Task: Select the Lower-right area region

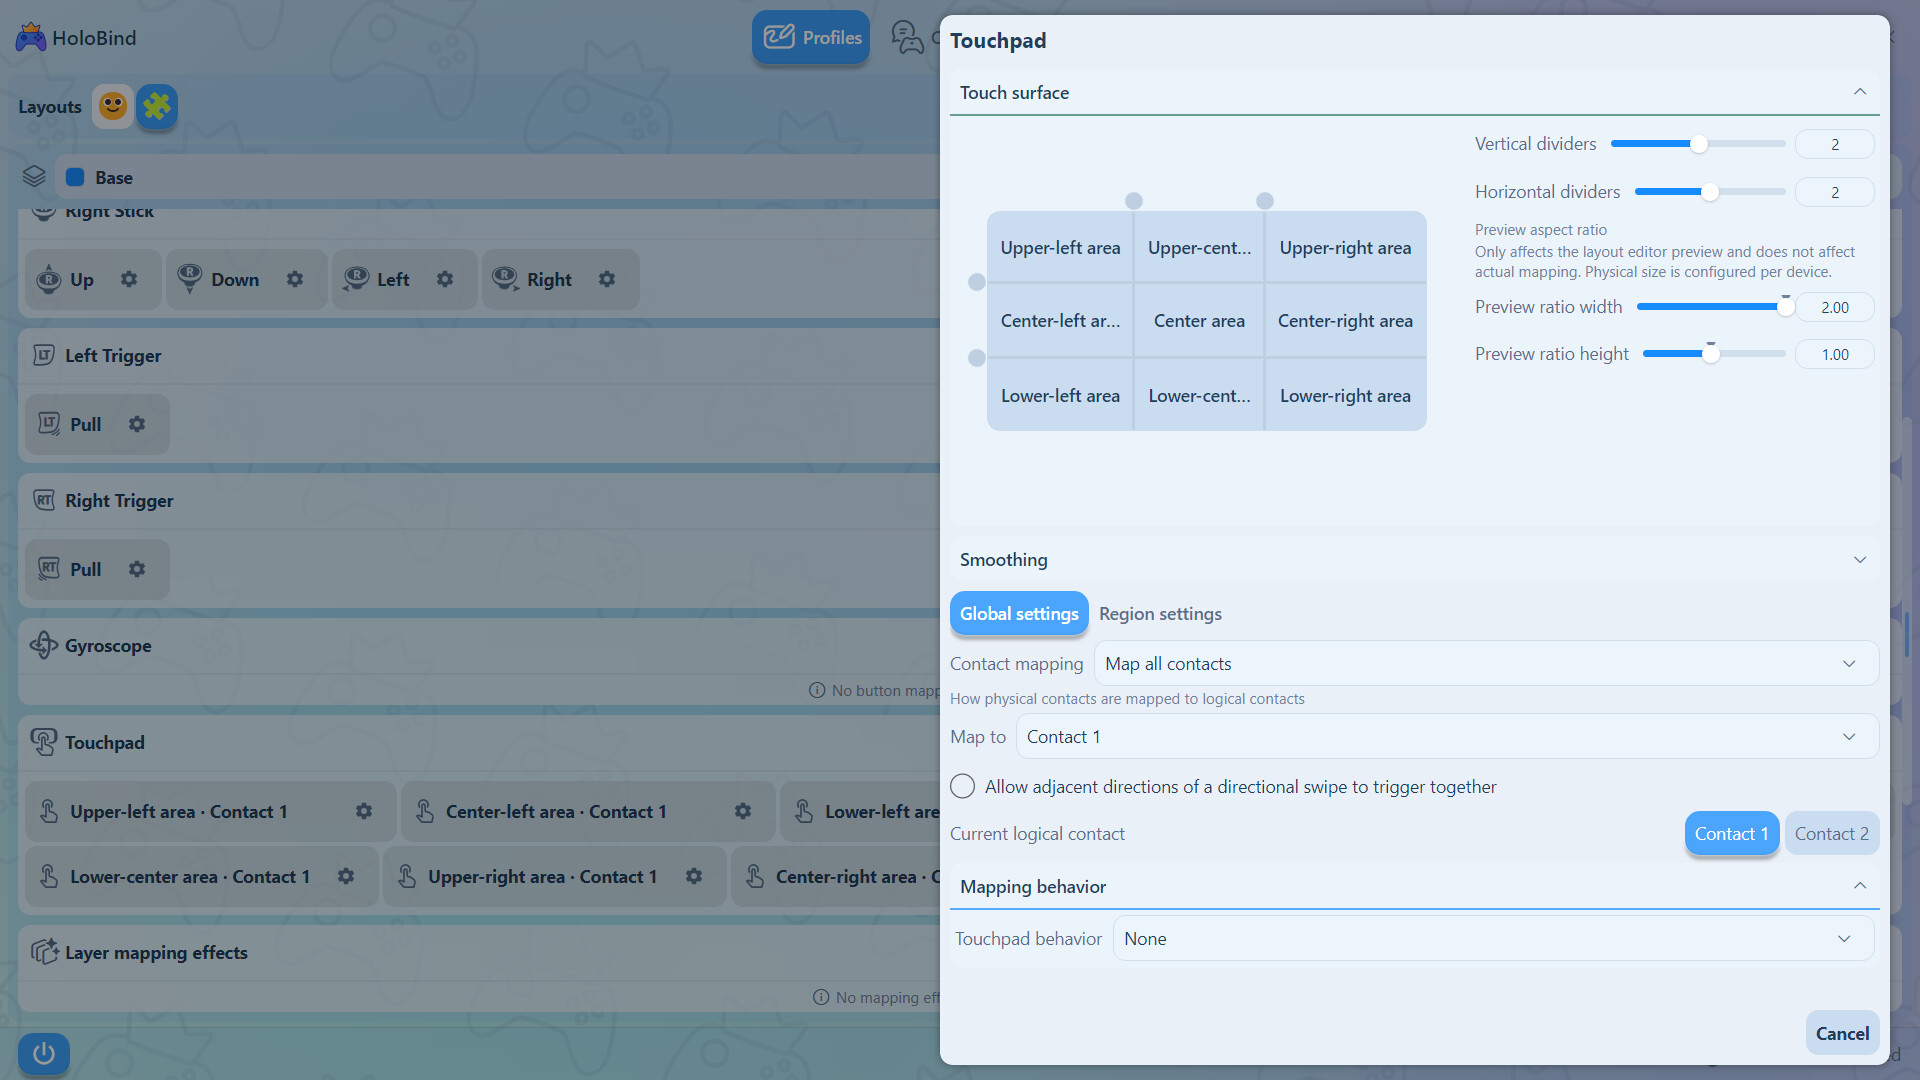Action: pos(1345,395)
